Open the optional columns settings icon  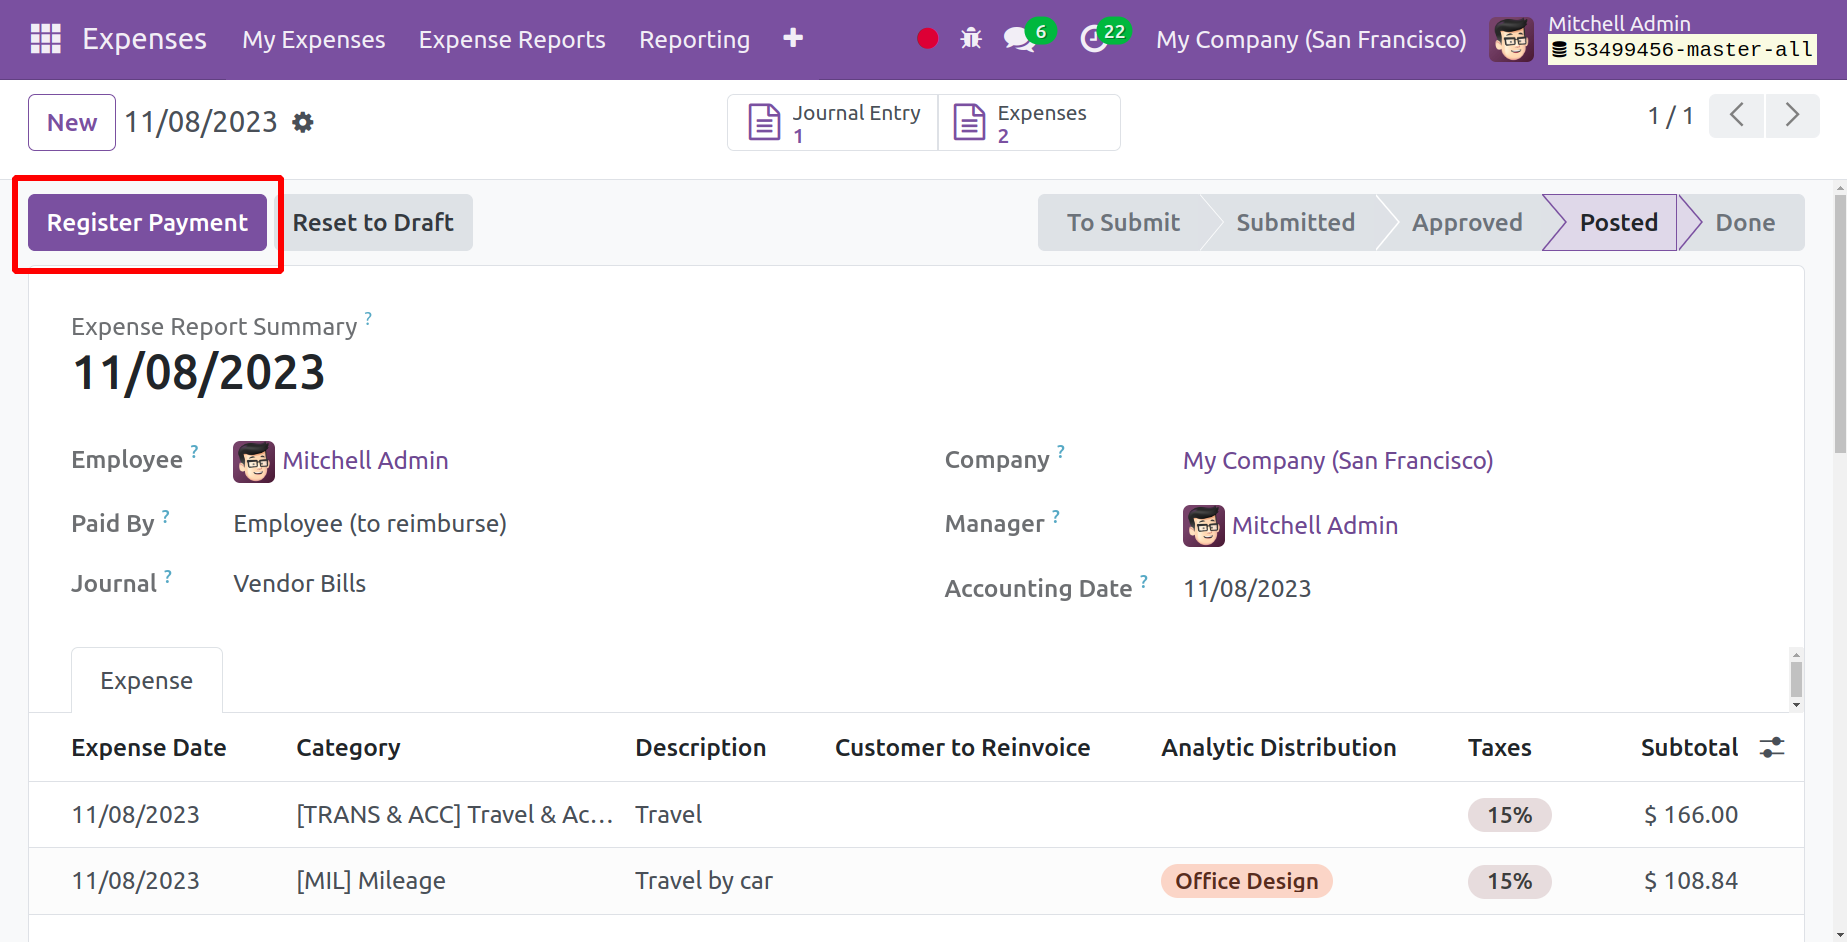1772,747
